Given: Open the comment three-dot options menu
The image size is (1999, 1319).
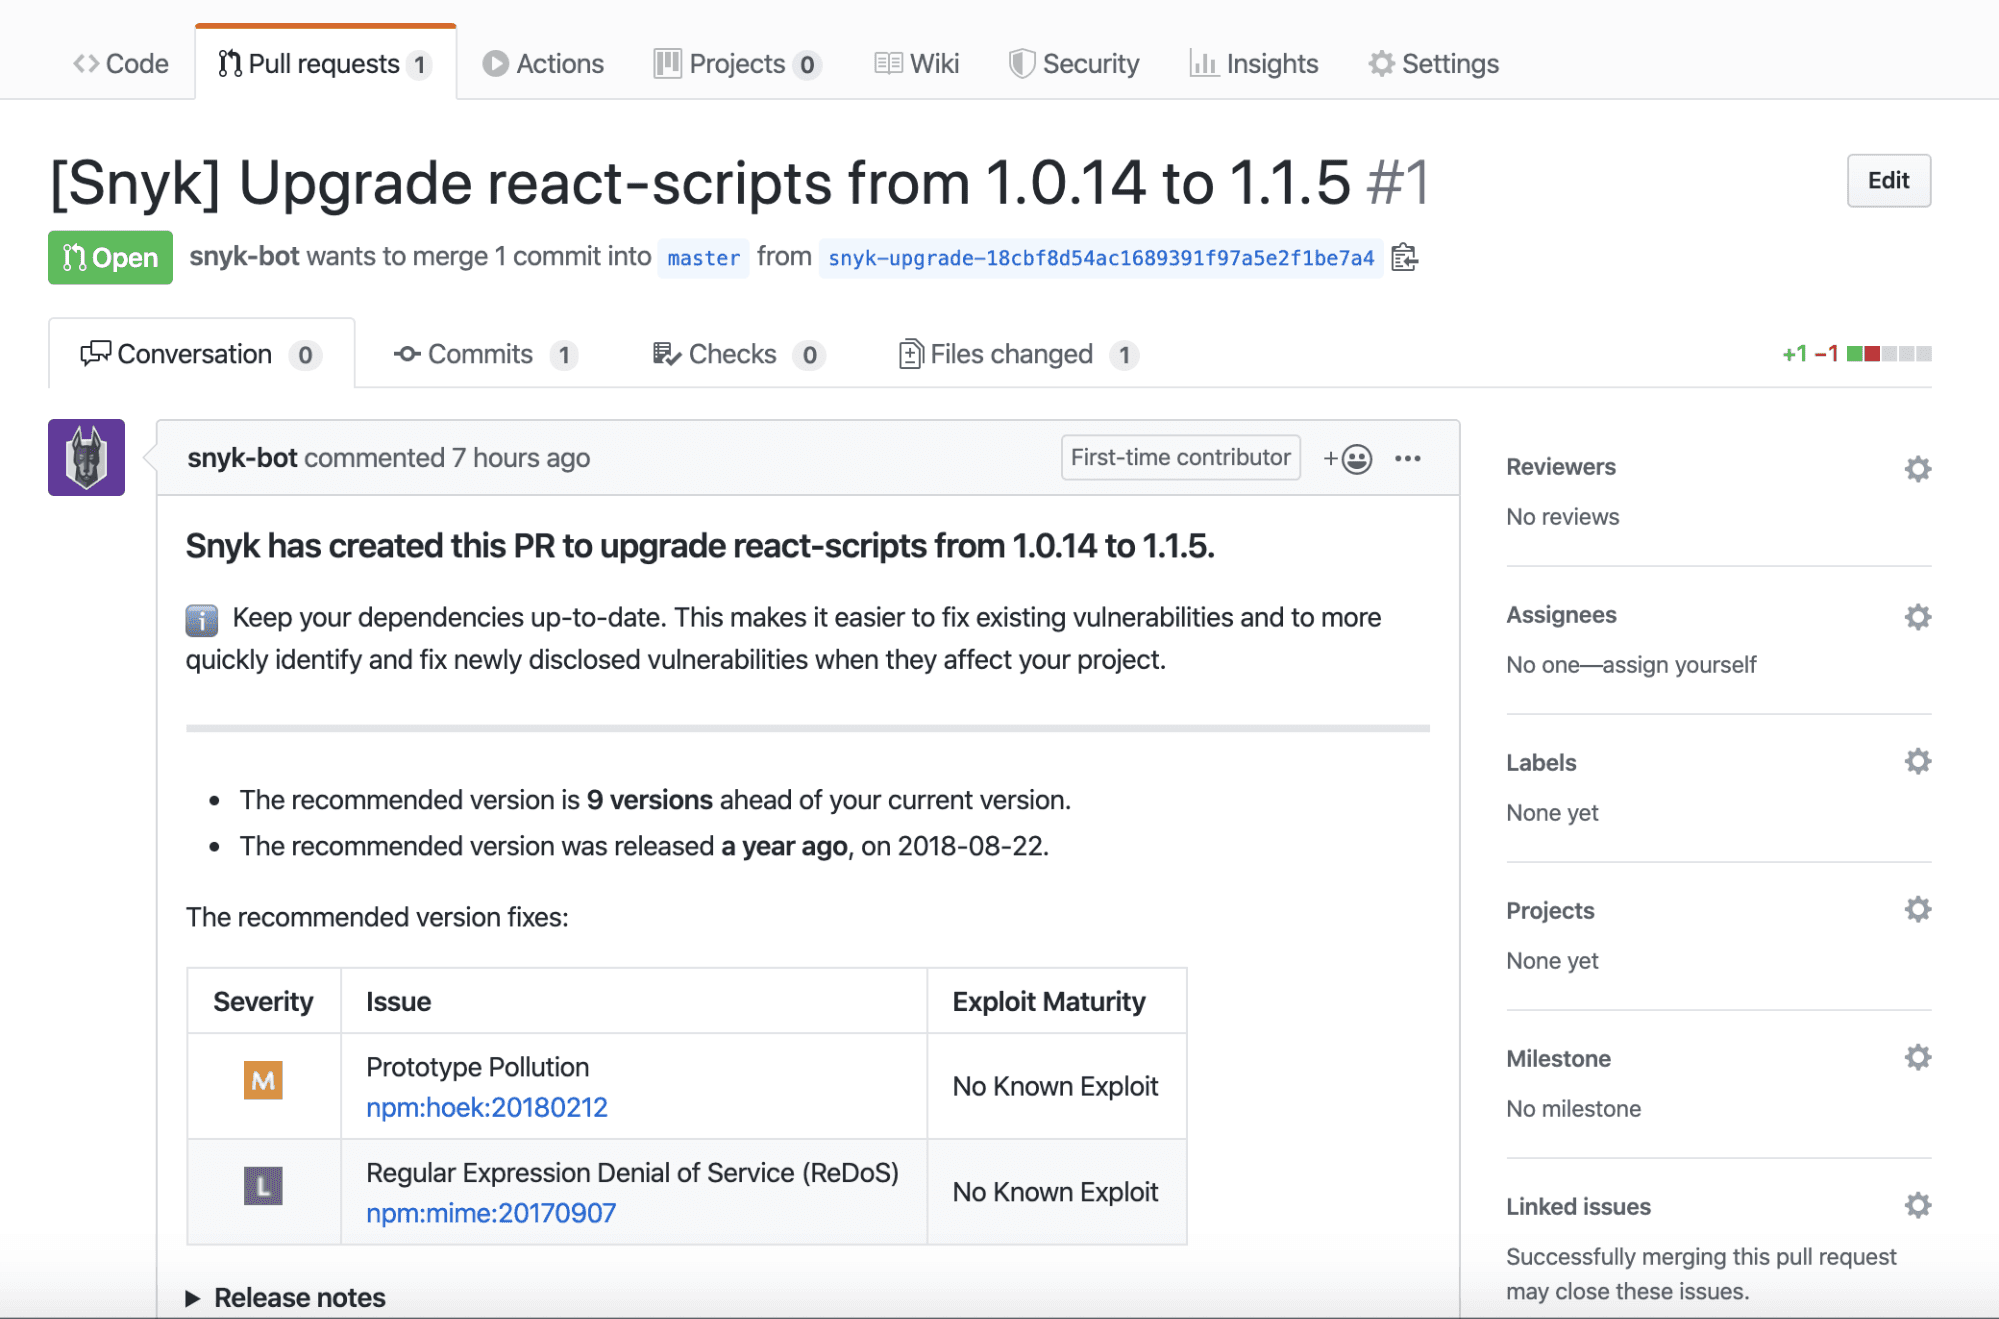Looking at the screenshot, I should tap(1408, 458).
